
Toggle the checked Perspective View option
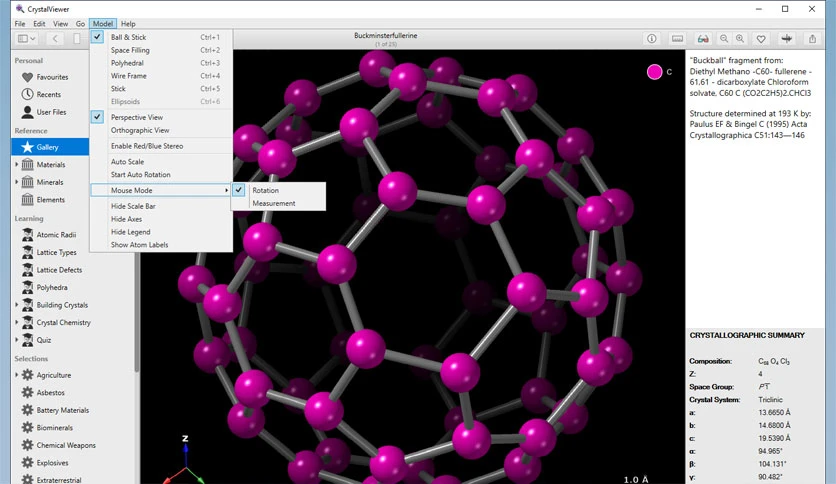point(161,117)
